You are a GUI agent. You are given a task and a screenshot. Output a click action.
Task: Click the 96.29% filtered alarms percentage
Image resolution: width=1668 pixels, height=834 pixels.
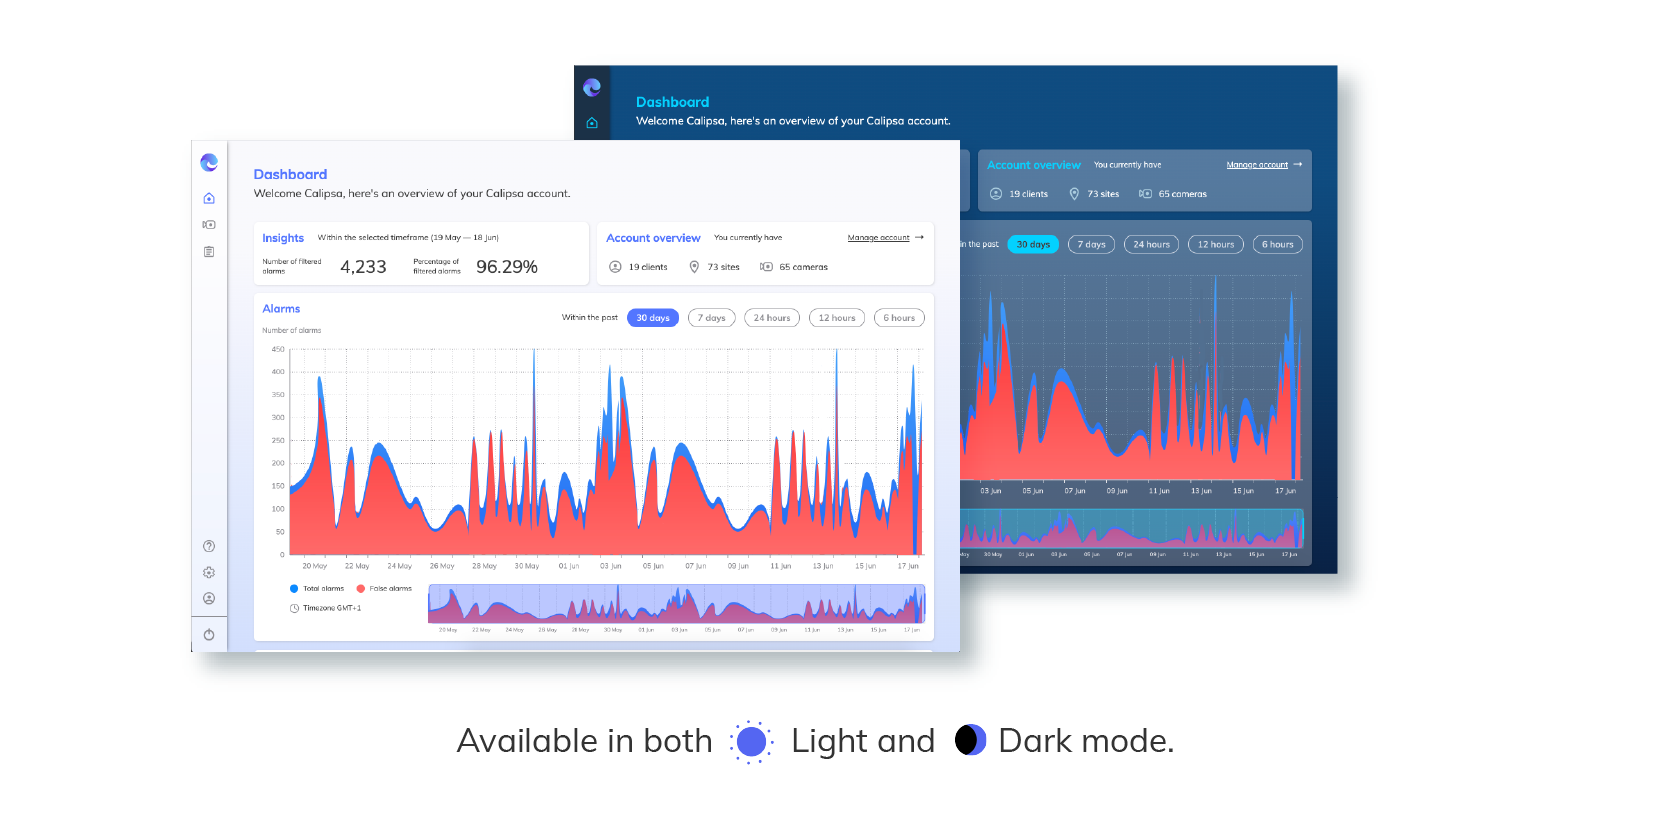(507, 267)
